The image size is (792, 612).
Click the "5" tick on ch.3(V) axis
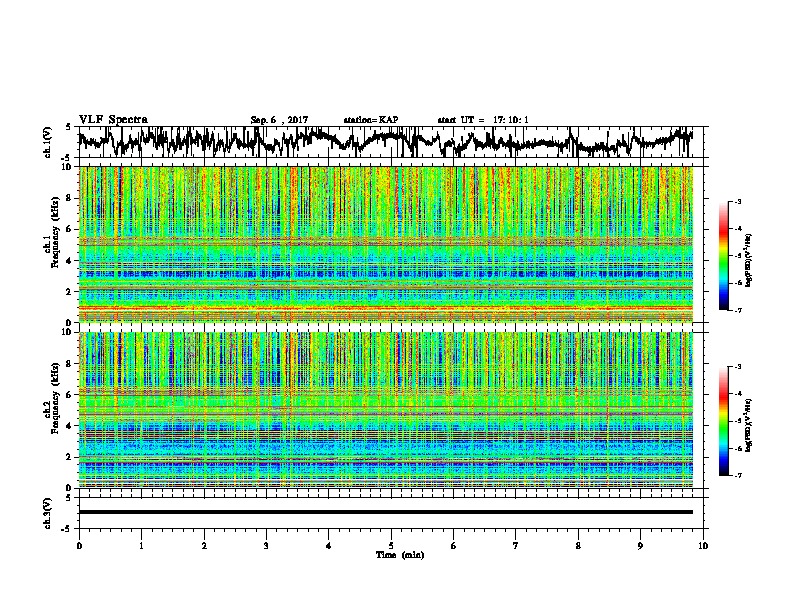click(x=68, y=498)
